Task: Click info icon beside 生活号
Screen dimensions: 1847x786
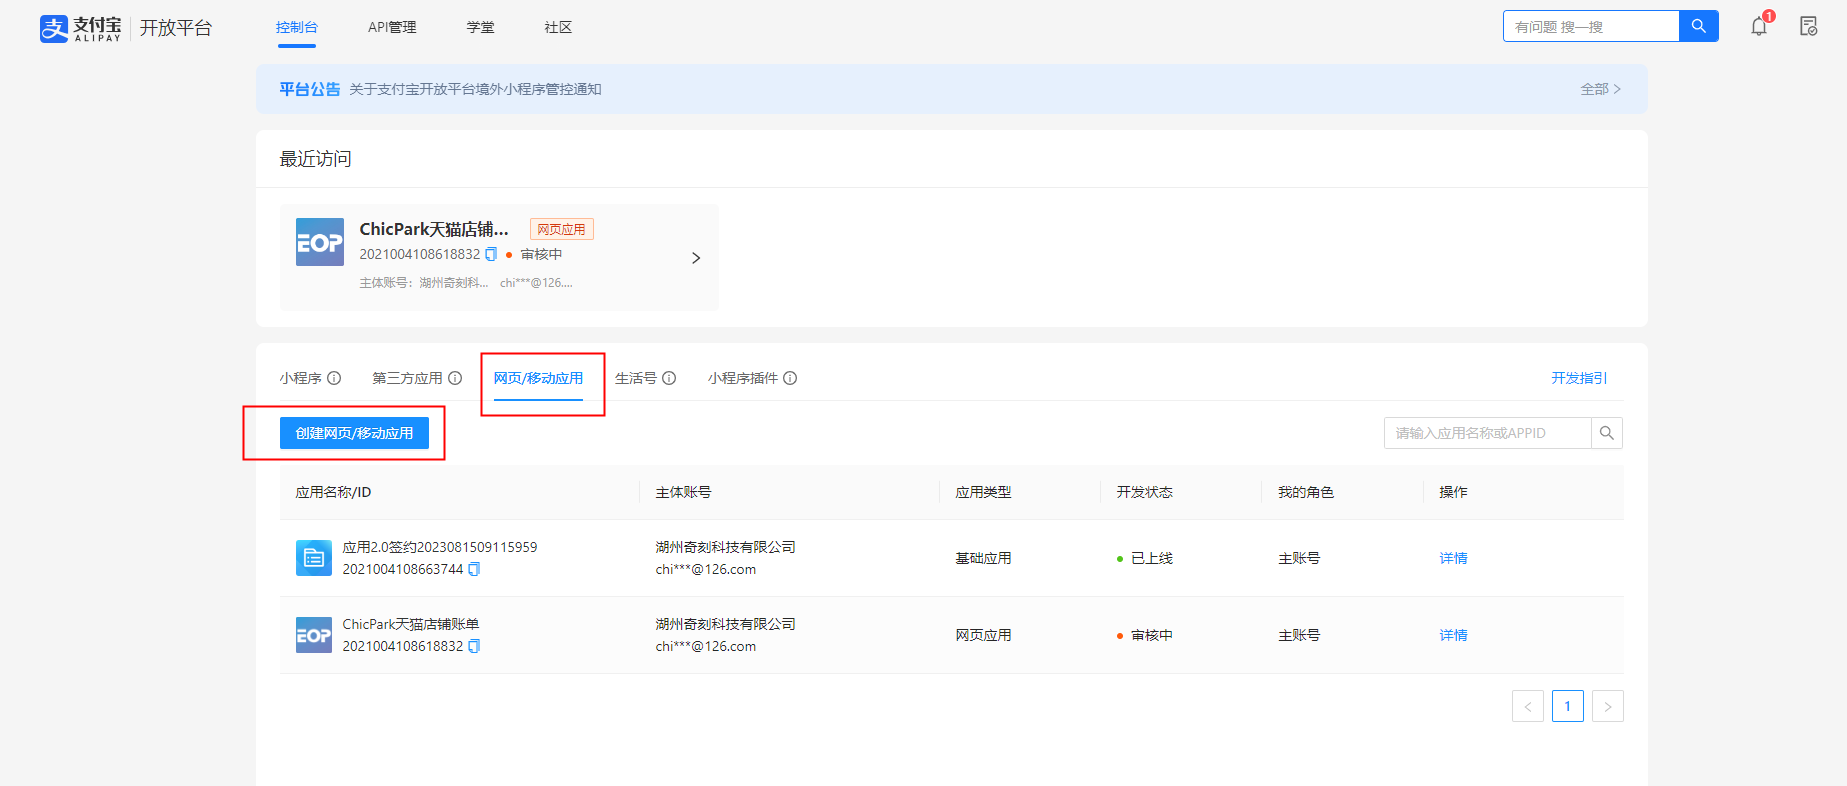Action: [x=669, y=378]
